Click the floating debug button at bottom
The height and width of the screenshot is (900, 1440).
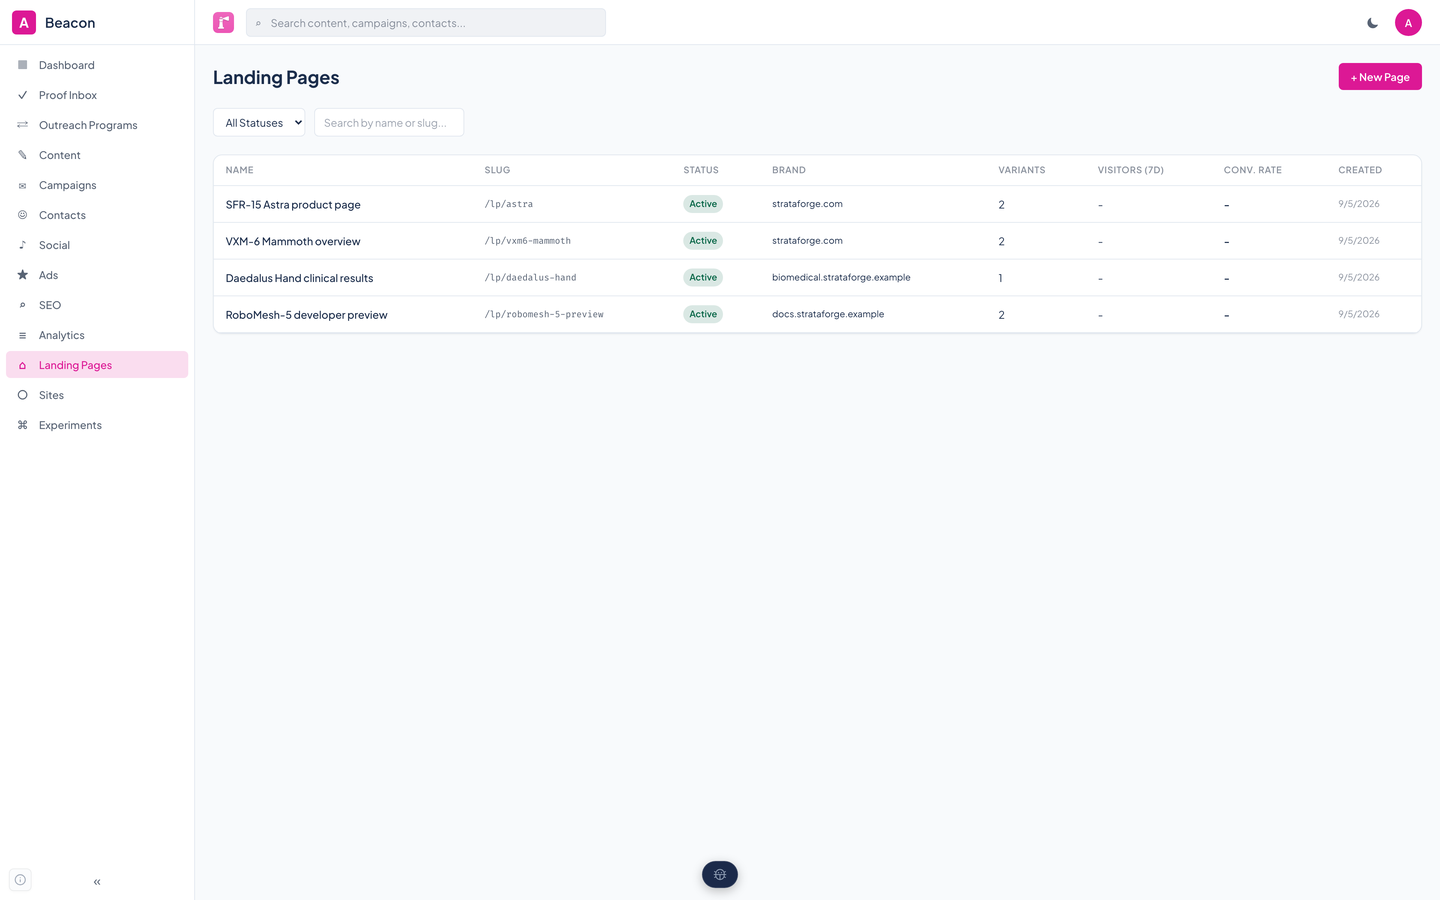[720, 875]
